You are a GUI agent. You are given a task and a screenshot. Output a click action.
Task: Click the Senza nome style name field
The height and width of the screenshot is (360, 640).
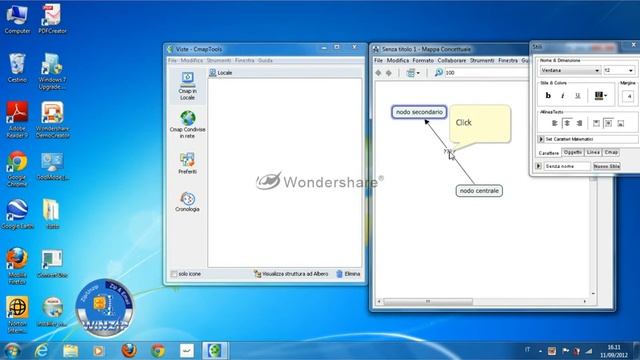(x=567, y=166)
